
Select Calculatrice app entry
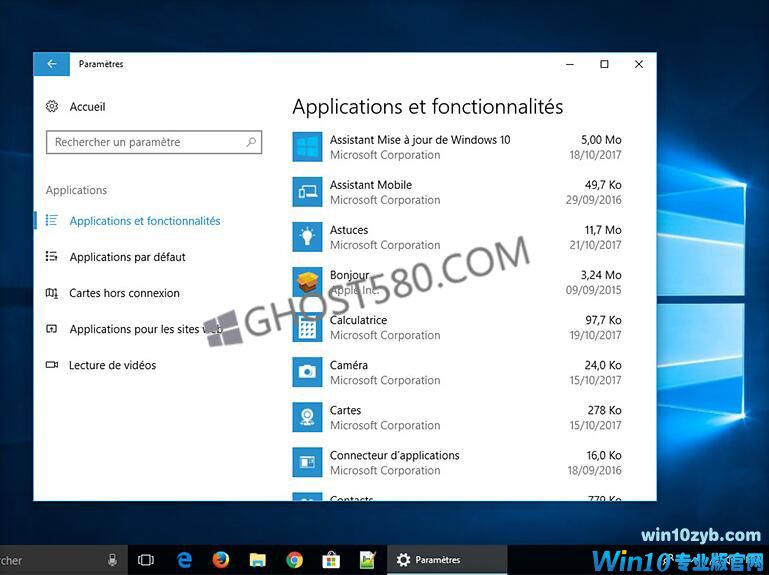click(x=457, y=327)
